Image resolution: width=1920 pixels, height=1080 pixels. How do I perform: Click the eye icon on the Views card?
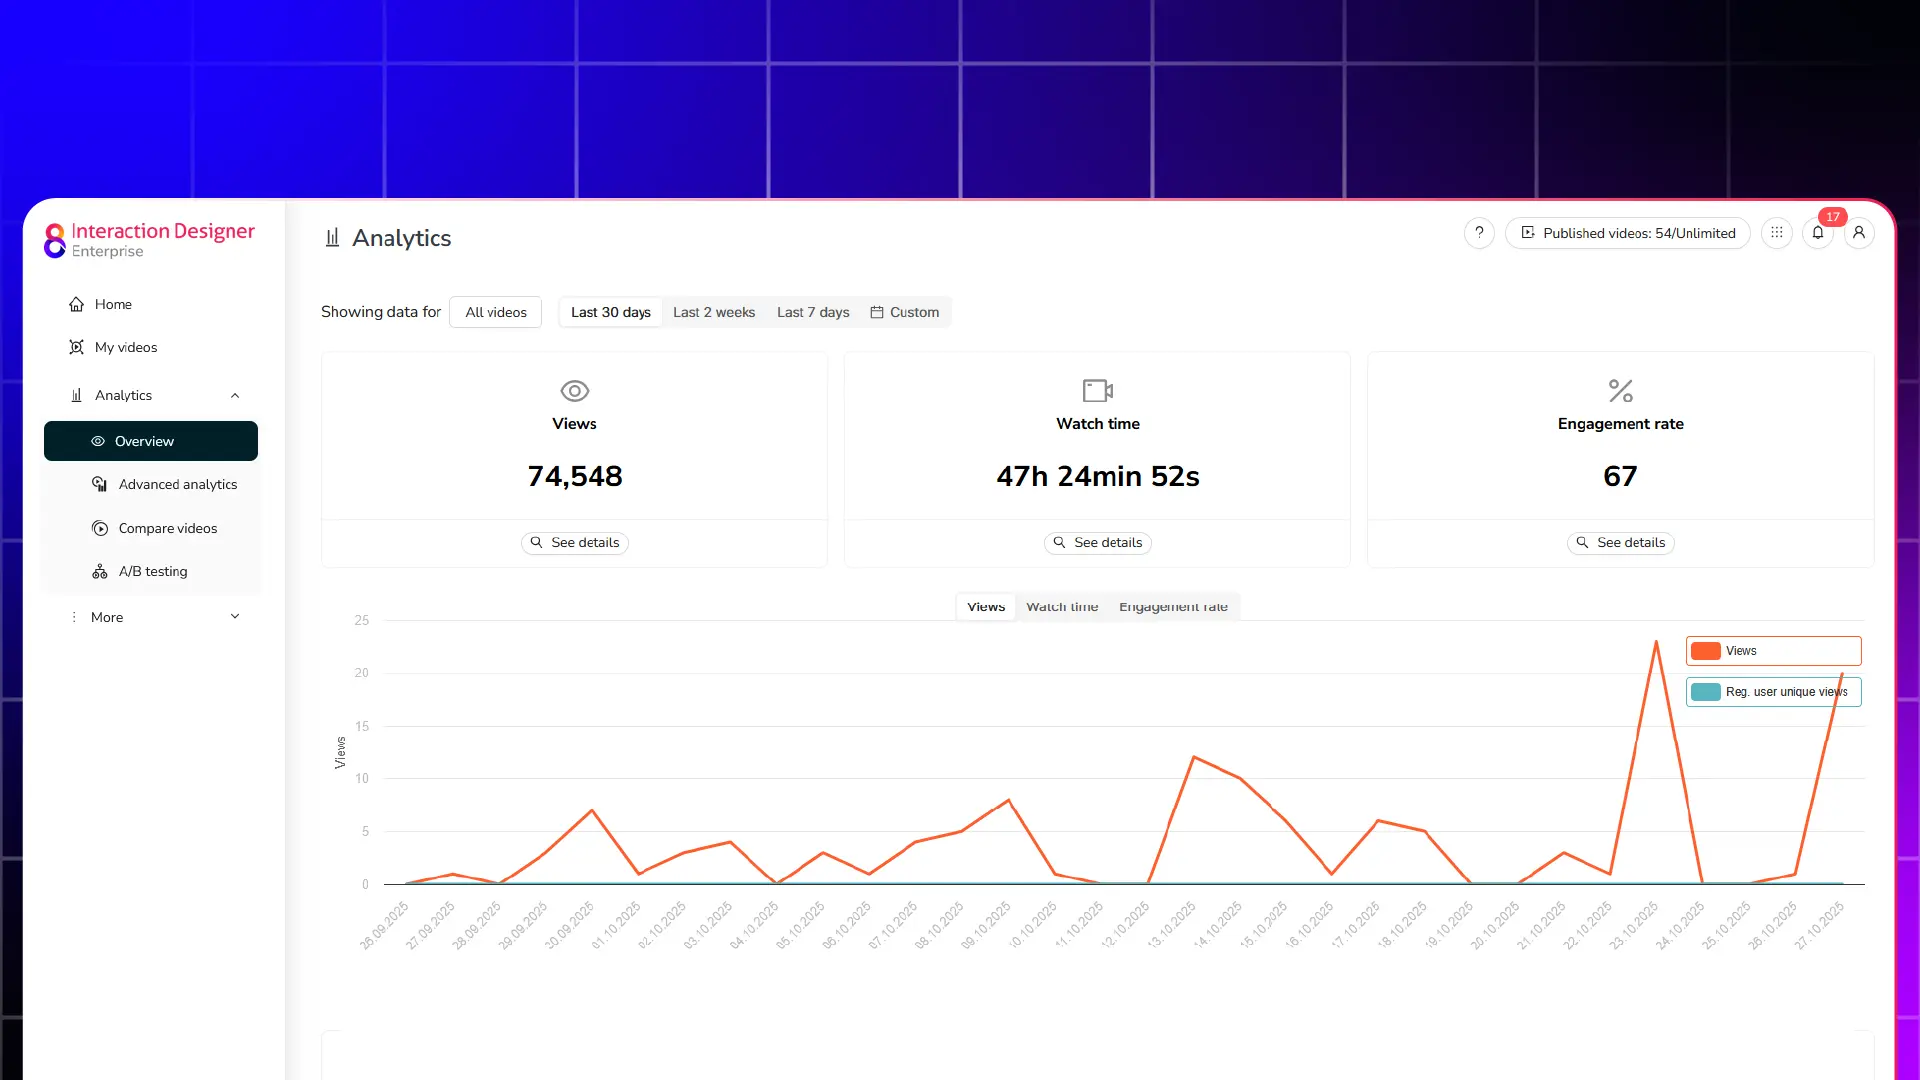coord(574,390)
